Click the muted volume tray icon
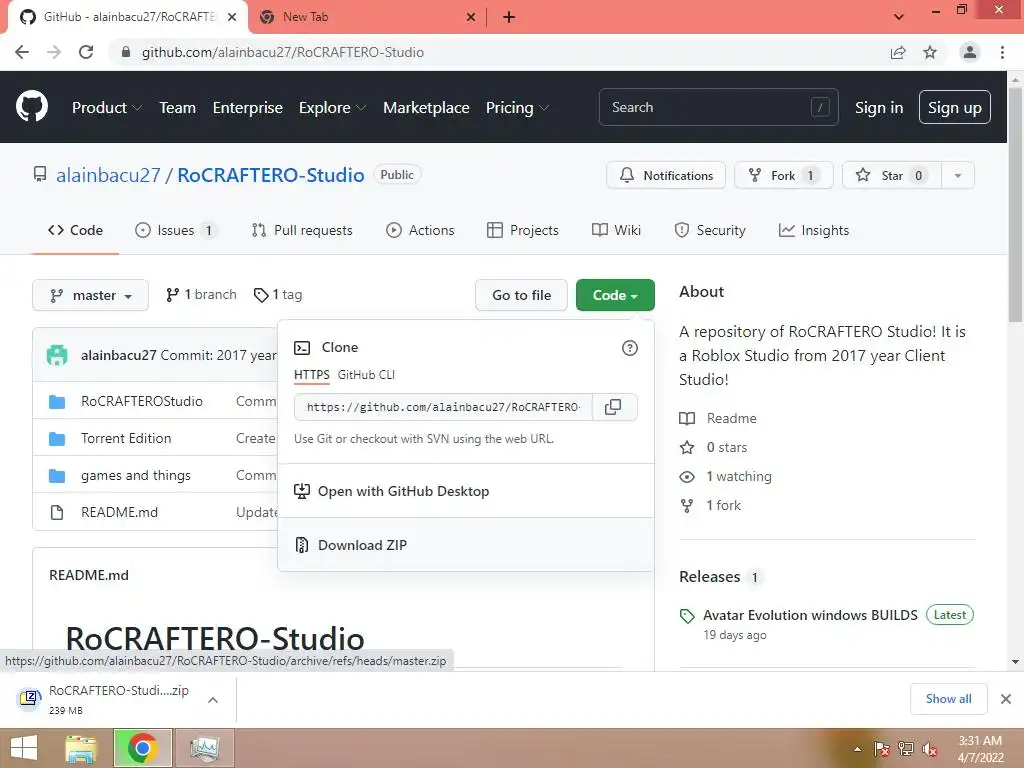 point(930,749)
